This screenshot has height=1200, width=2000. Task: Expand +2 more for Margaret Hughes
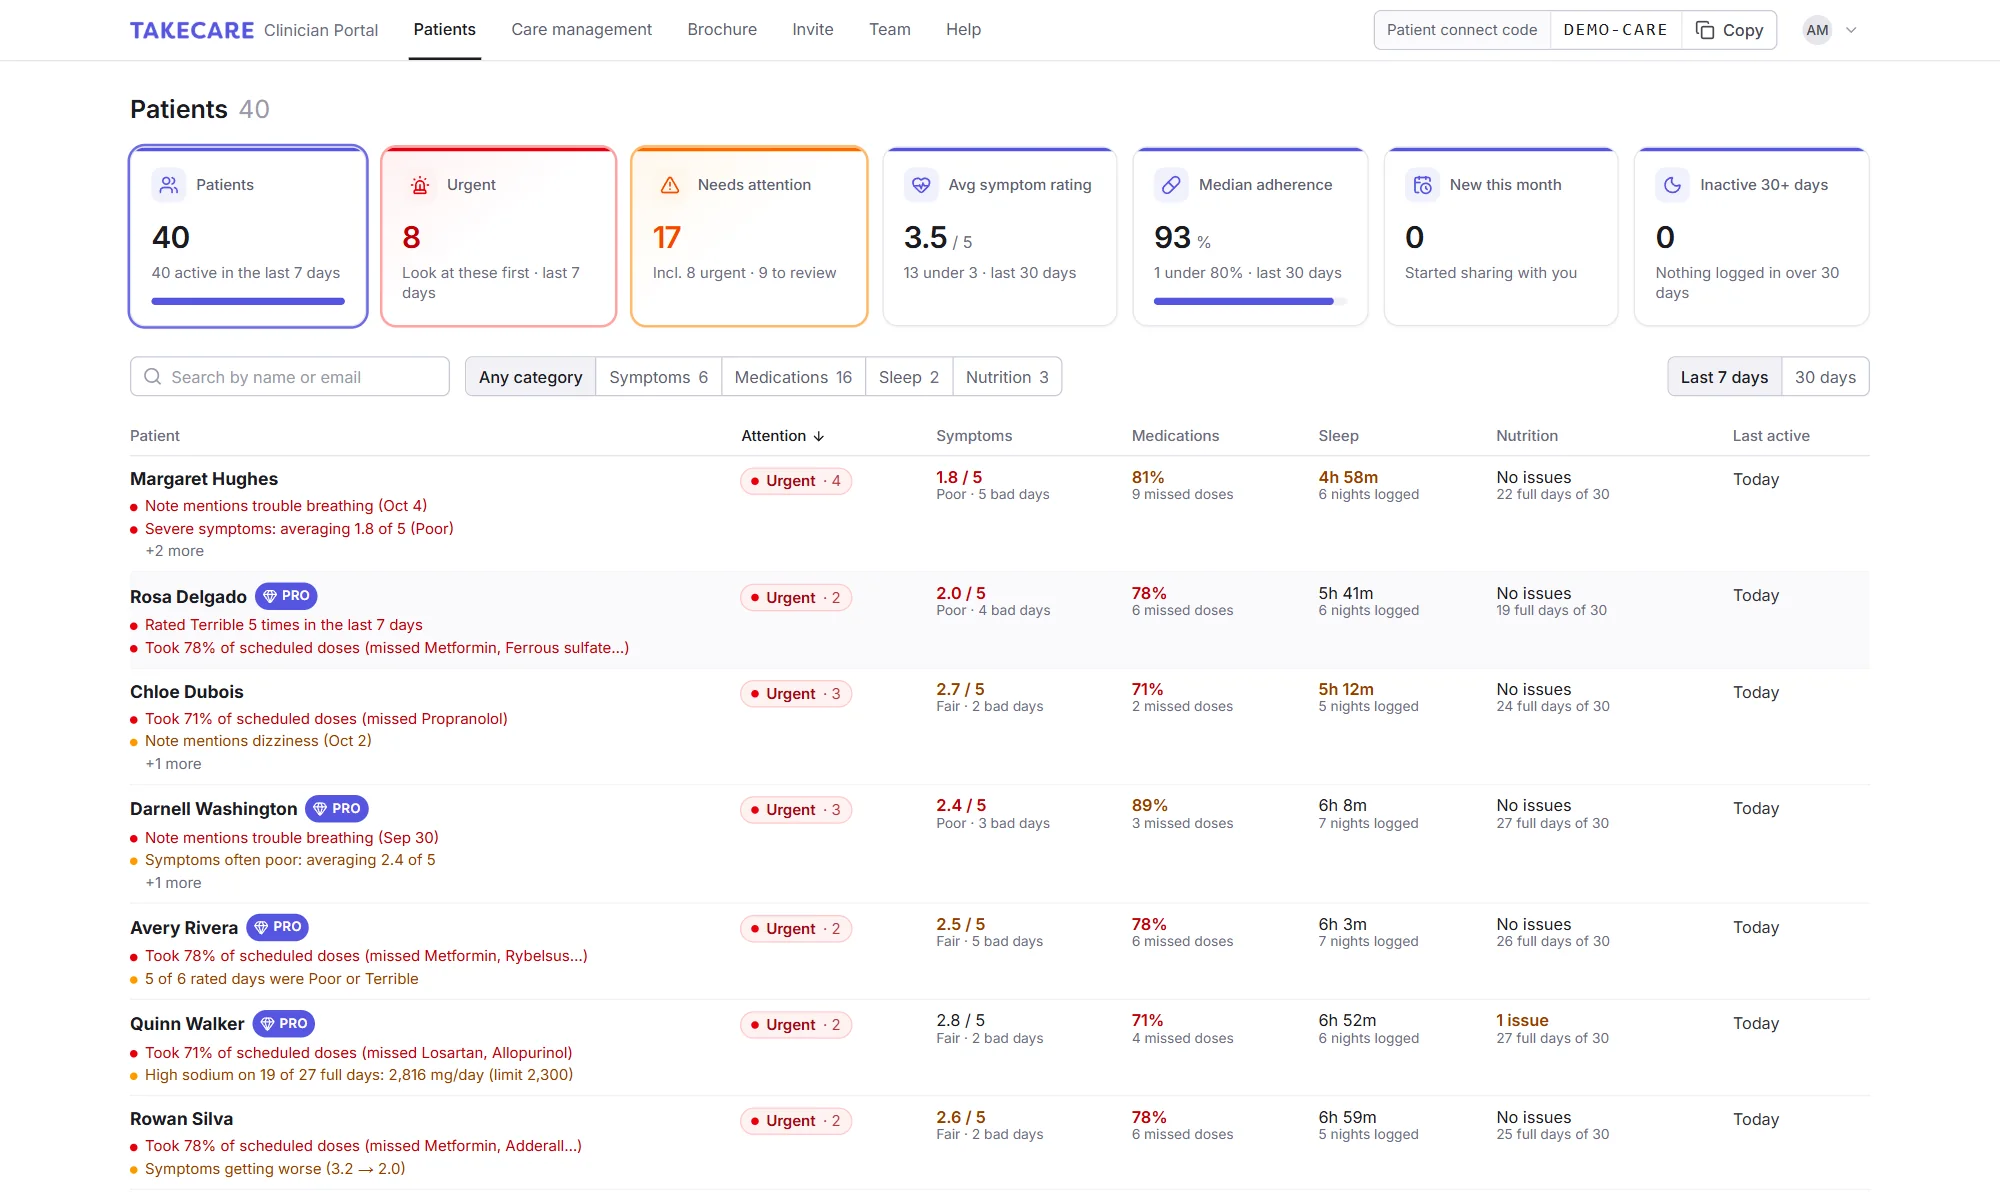tap(175, 551)
